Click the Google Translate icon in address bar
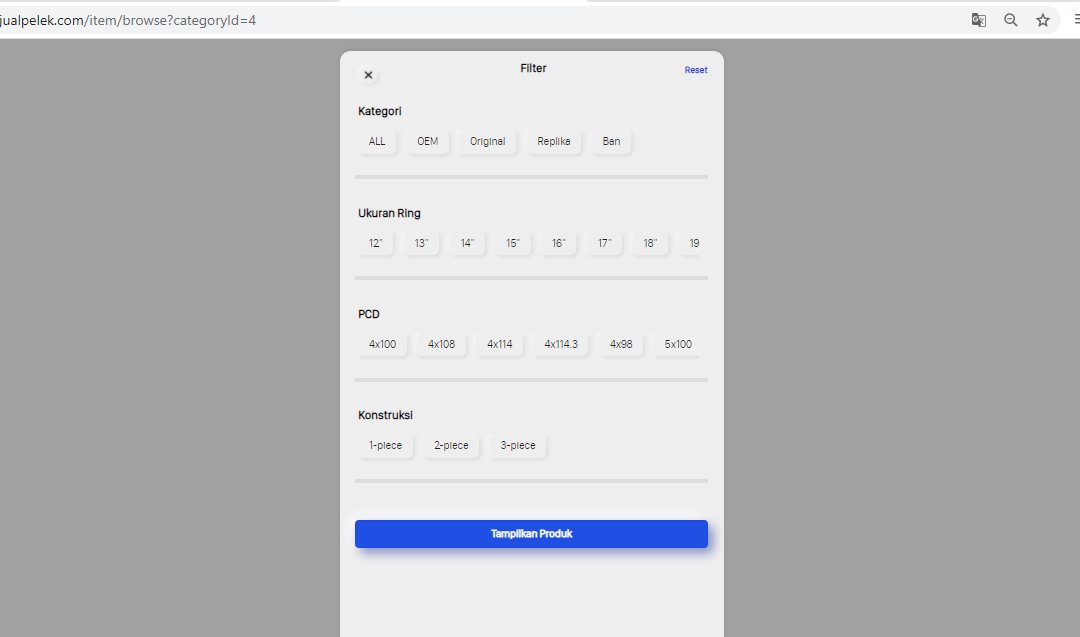 (x=979, y=20)
